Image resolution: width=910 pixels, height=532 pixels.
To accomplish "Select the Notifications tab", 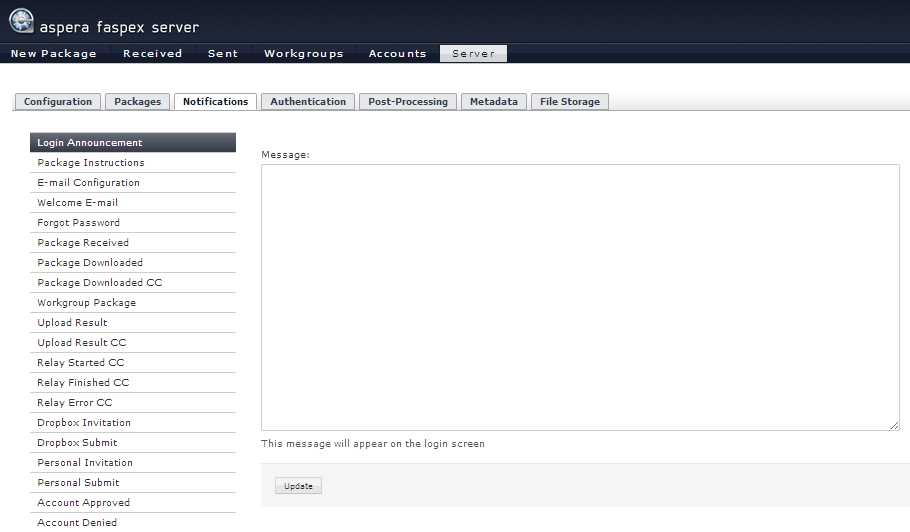I will 215,102.
